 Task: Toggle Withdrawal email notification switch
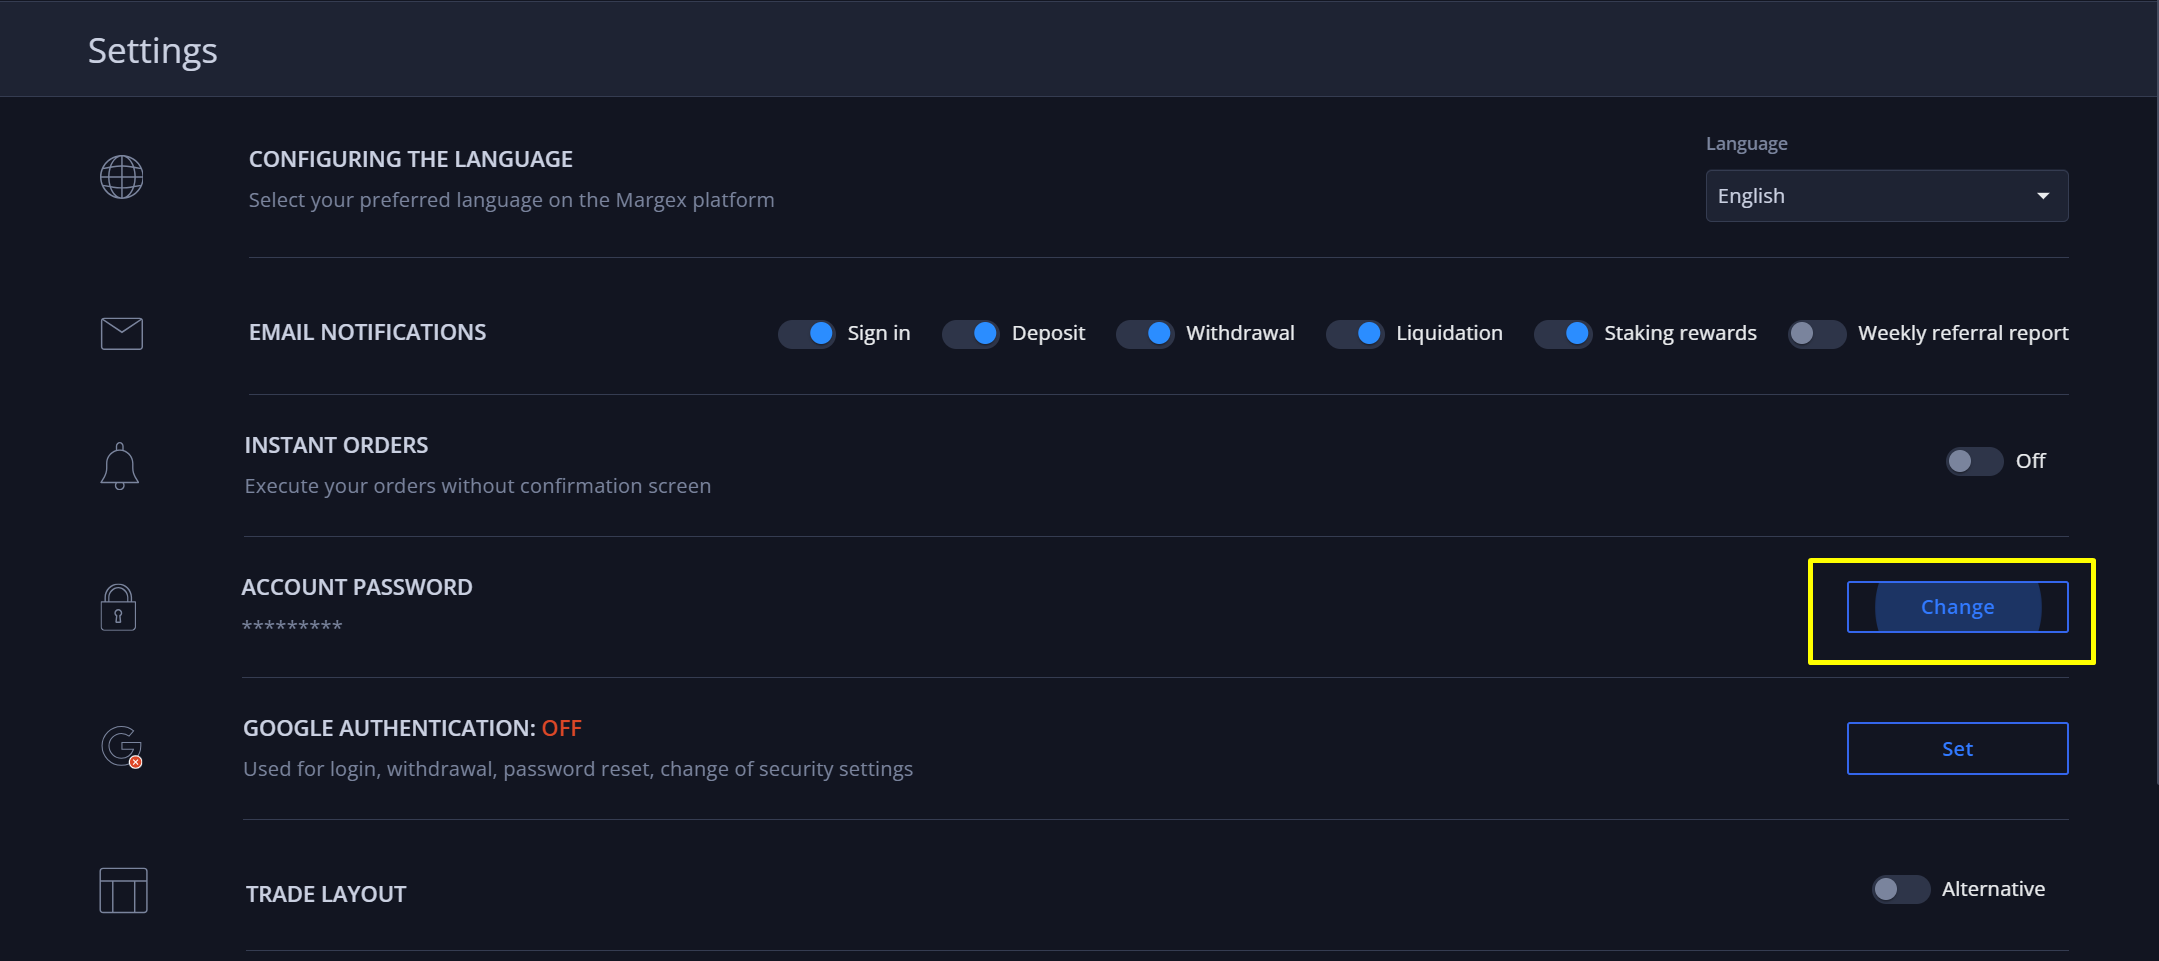[1145, 334]
